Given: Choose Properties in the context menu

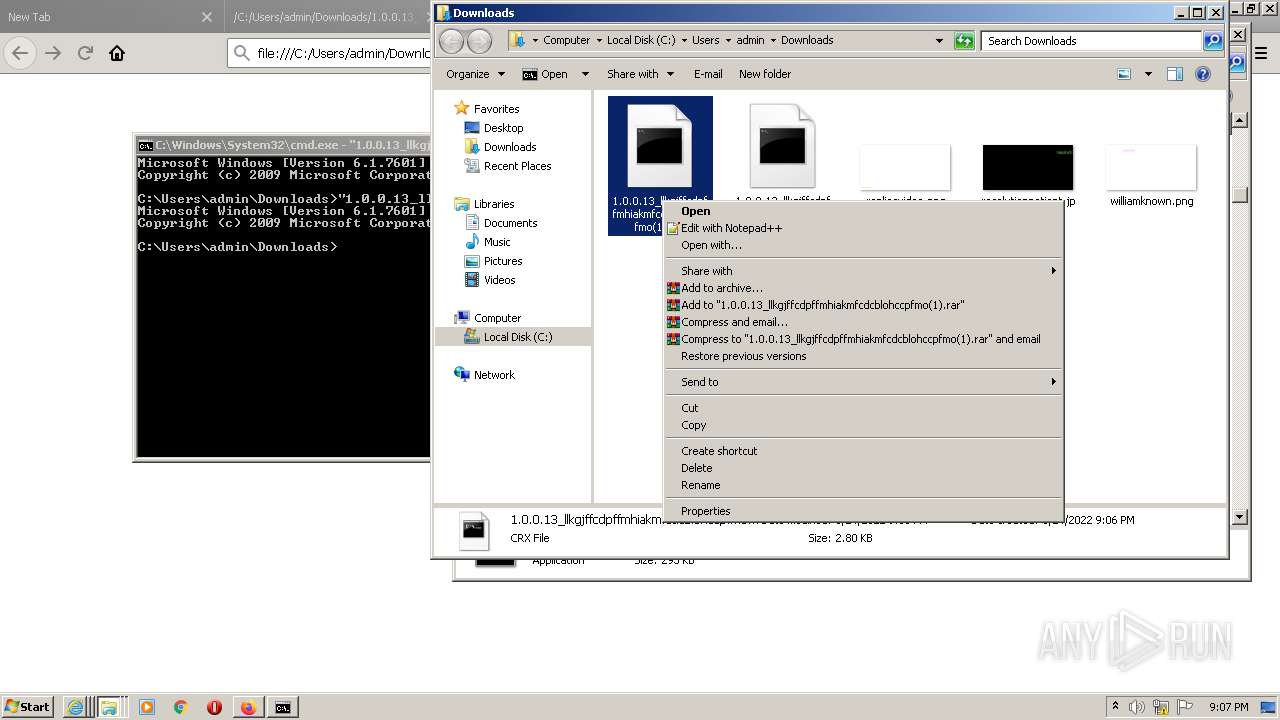Looking at the screenshot, I should [863, 511].
